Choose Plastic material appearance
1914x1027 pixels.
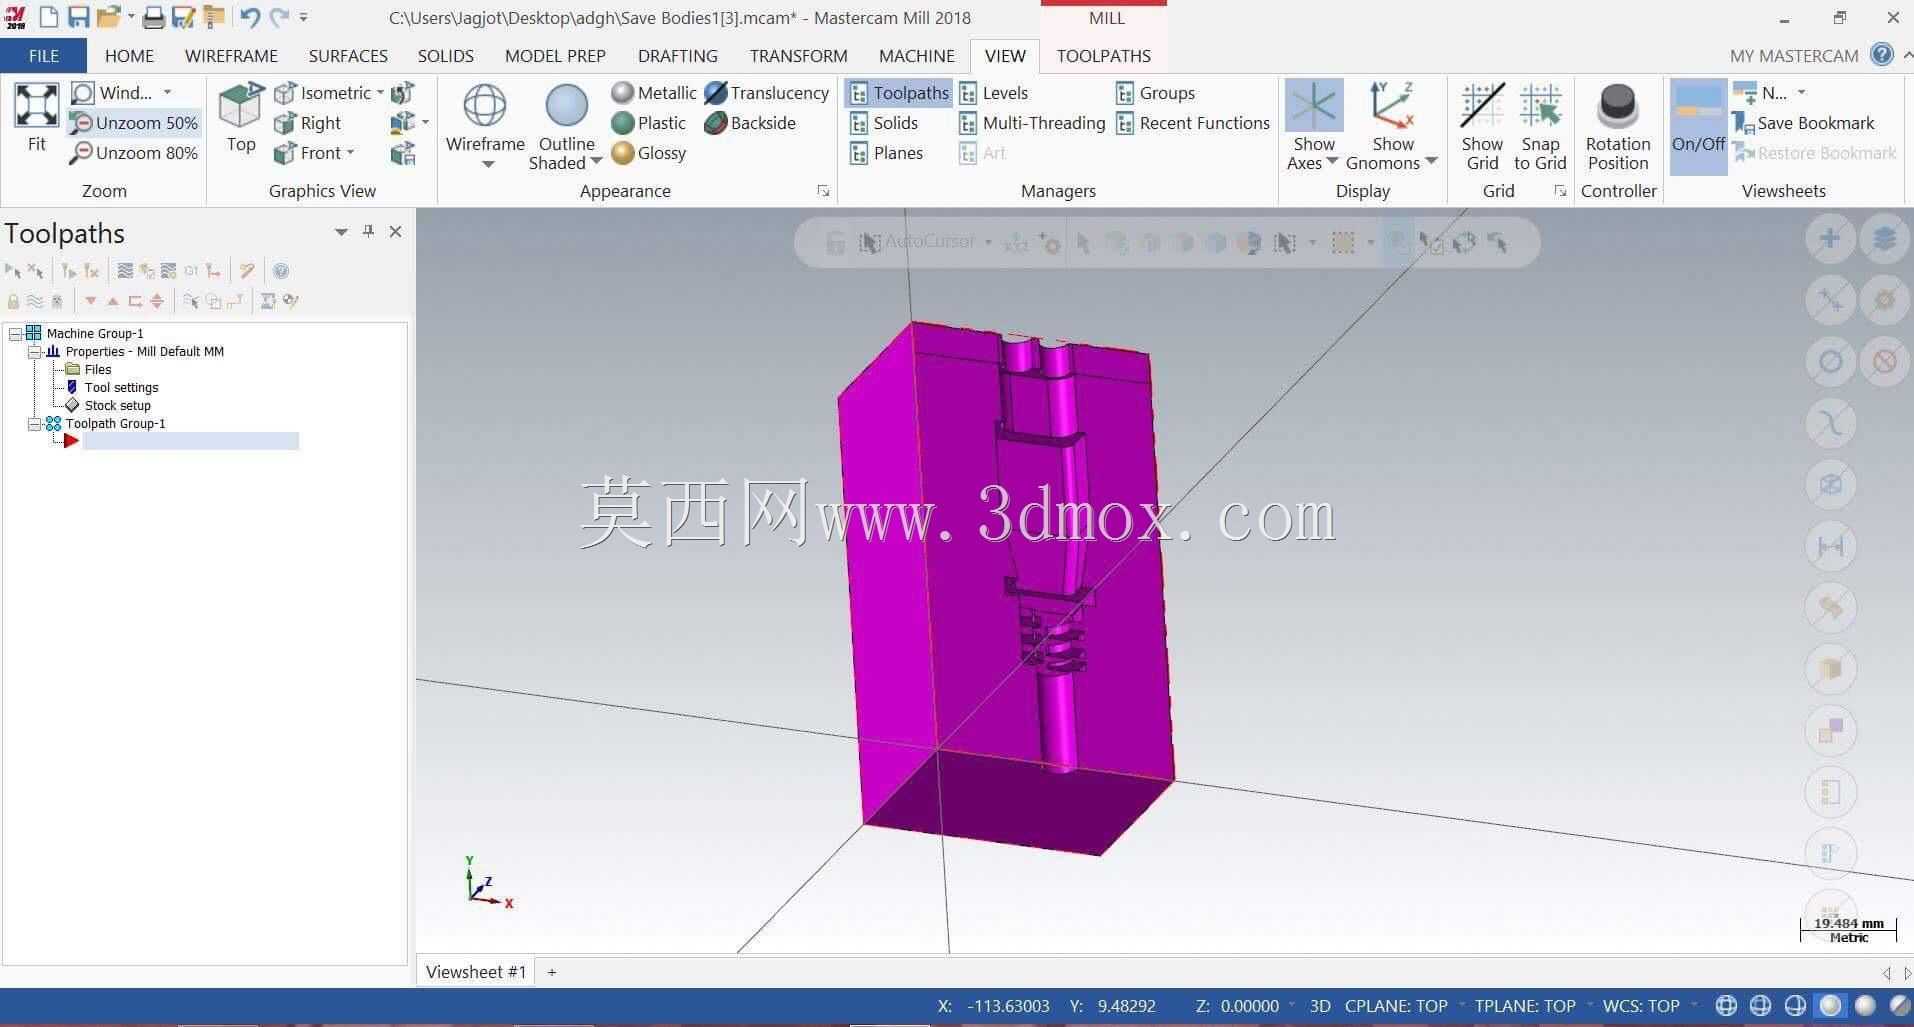(649, 123)
